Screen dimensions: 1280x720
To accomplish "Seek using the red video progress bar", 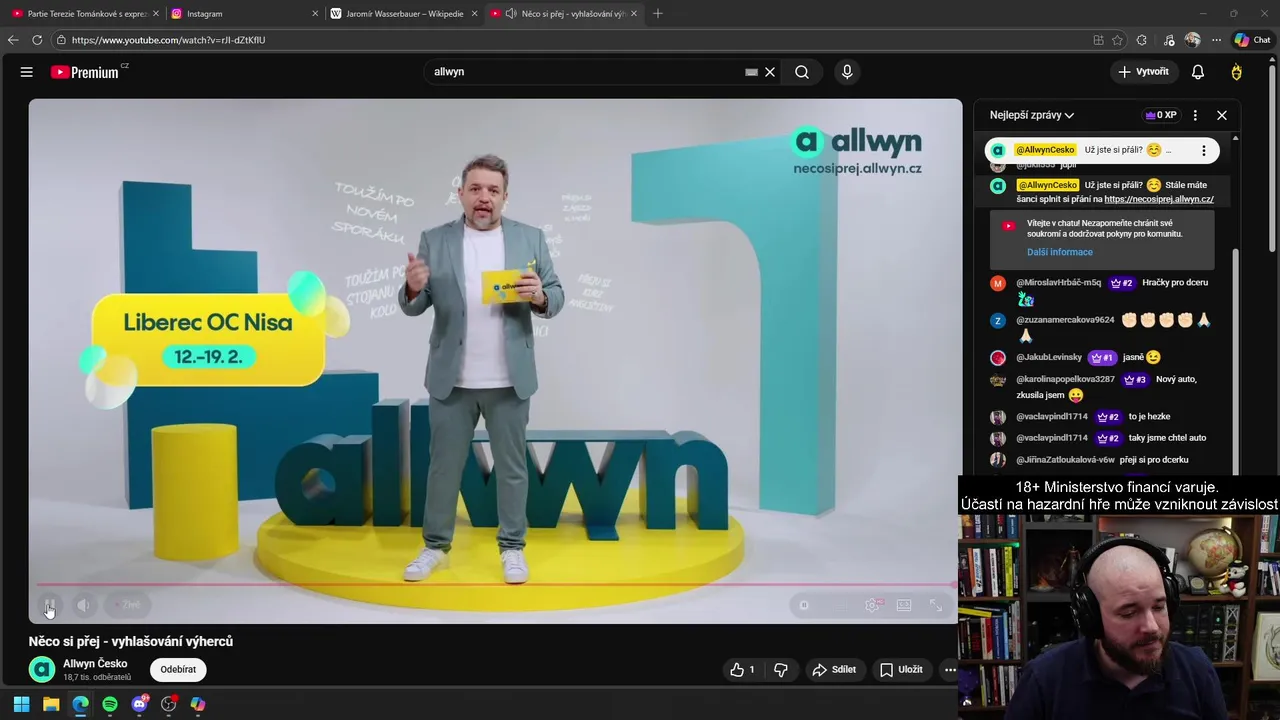I will 495,584.
